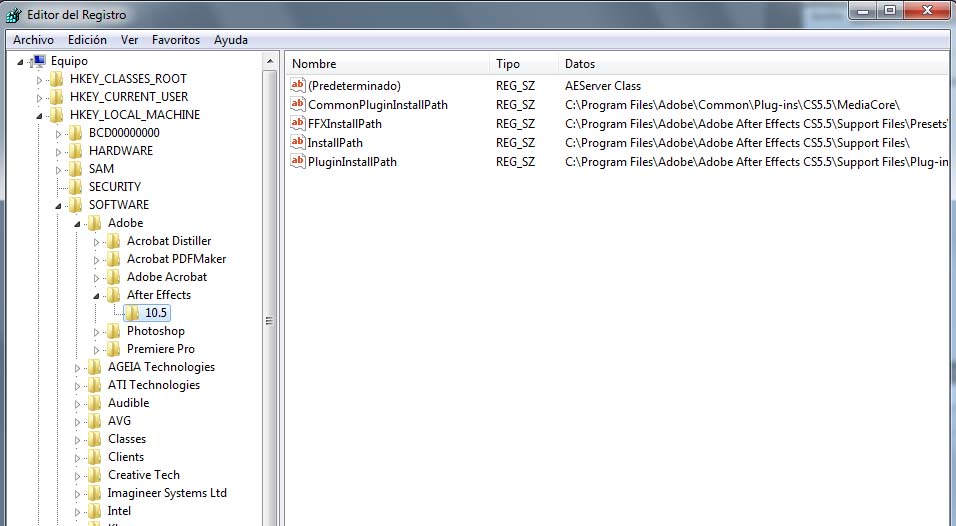The width and height of the screenshot is (956, 526).
Task: Select the Imagineer Systems Ltd key
Action: click(x=167, y=492)
